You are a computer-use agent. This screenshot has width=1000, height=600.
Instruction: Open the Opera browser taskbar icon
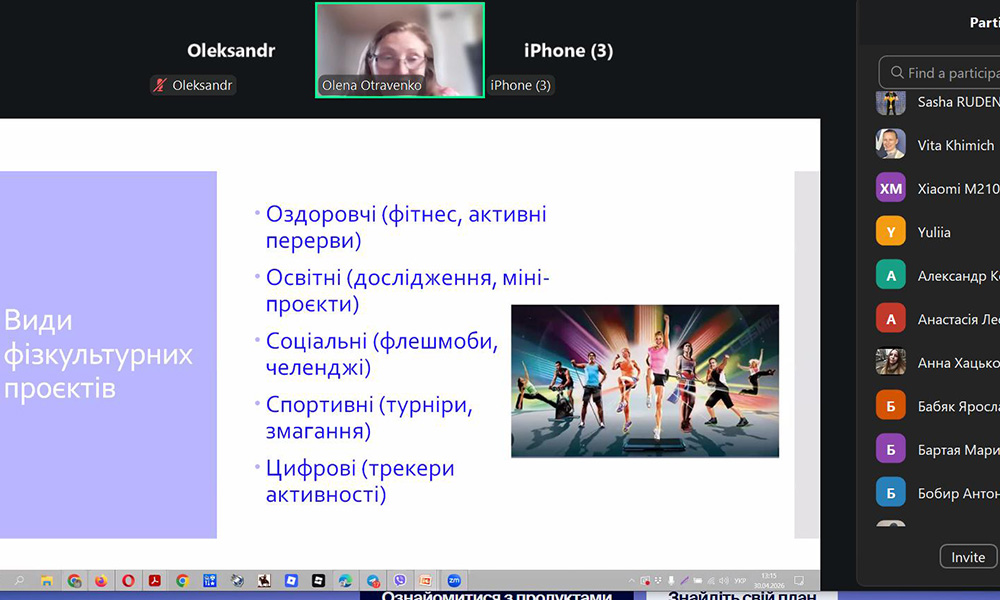(x=128, y=580)
